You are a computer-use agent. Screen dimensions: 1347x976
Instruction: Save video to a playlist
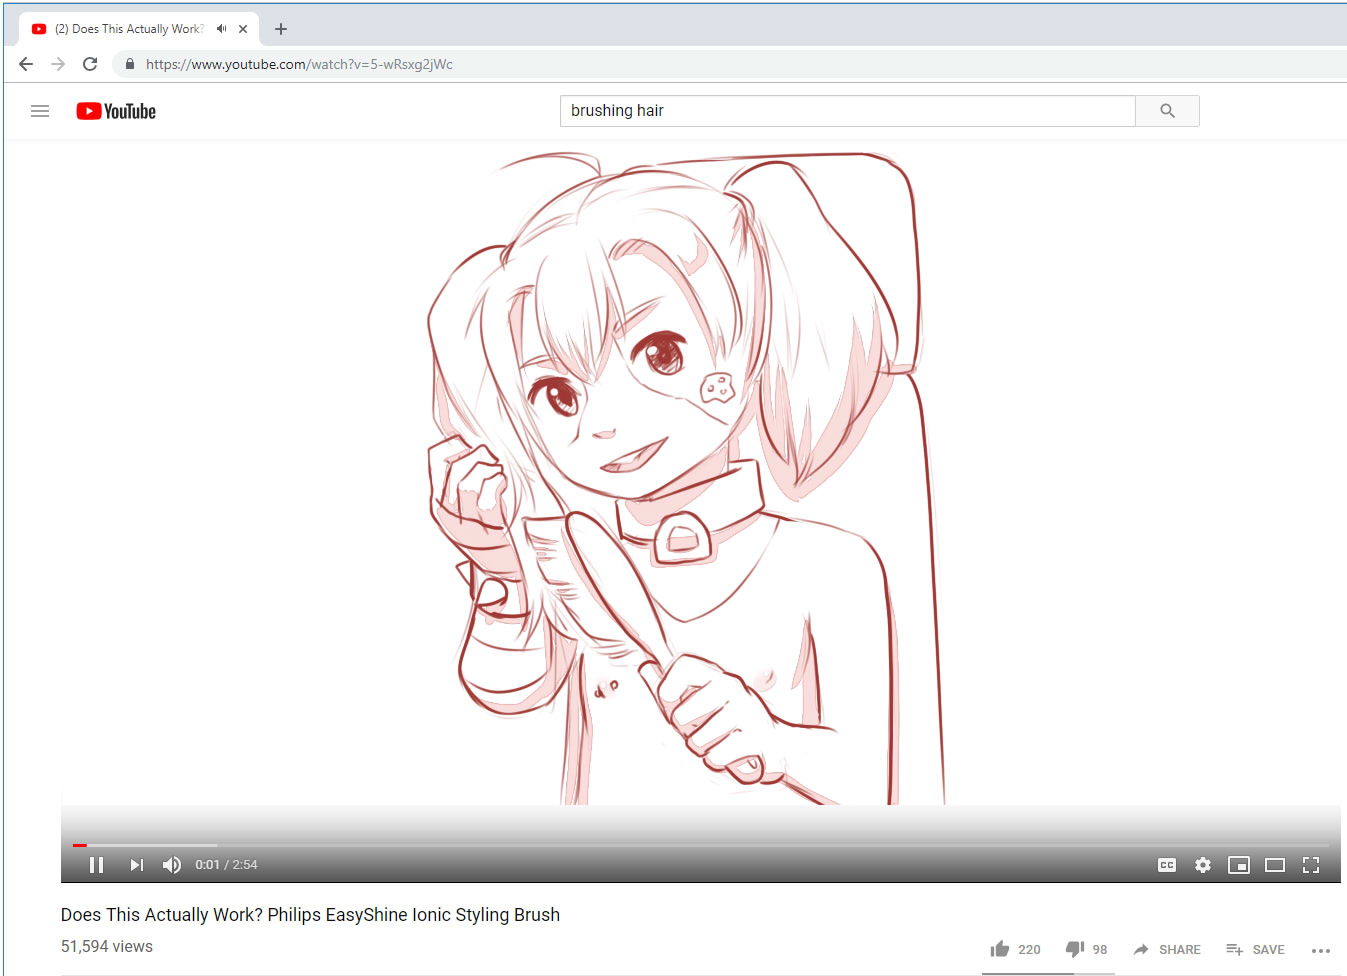point(1255,949)
